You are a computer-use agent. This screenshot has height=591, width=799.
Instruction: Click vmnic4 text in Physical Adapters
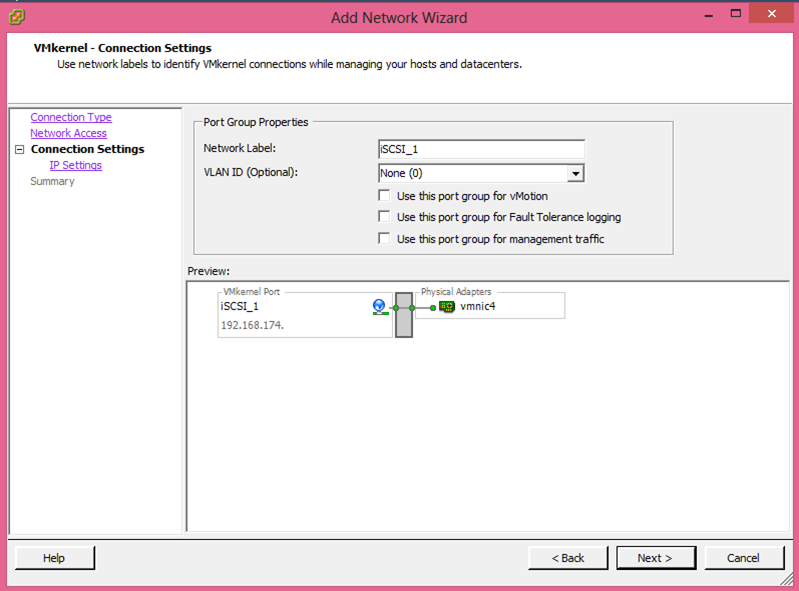coord(477,306)
